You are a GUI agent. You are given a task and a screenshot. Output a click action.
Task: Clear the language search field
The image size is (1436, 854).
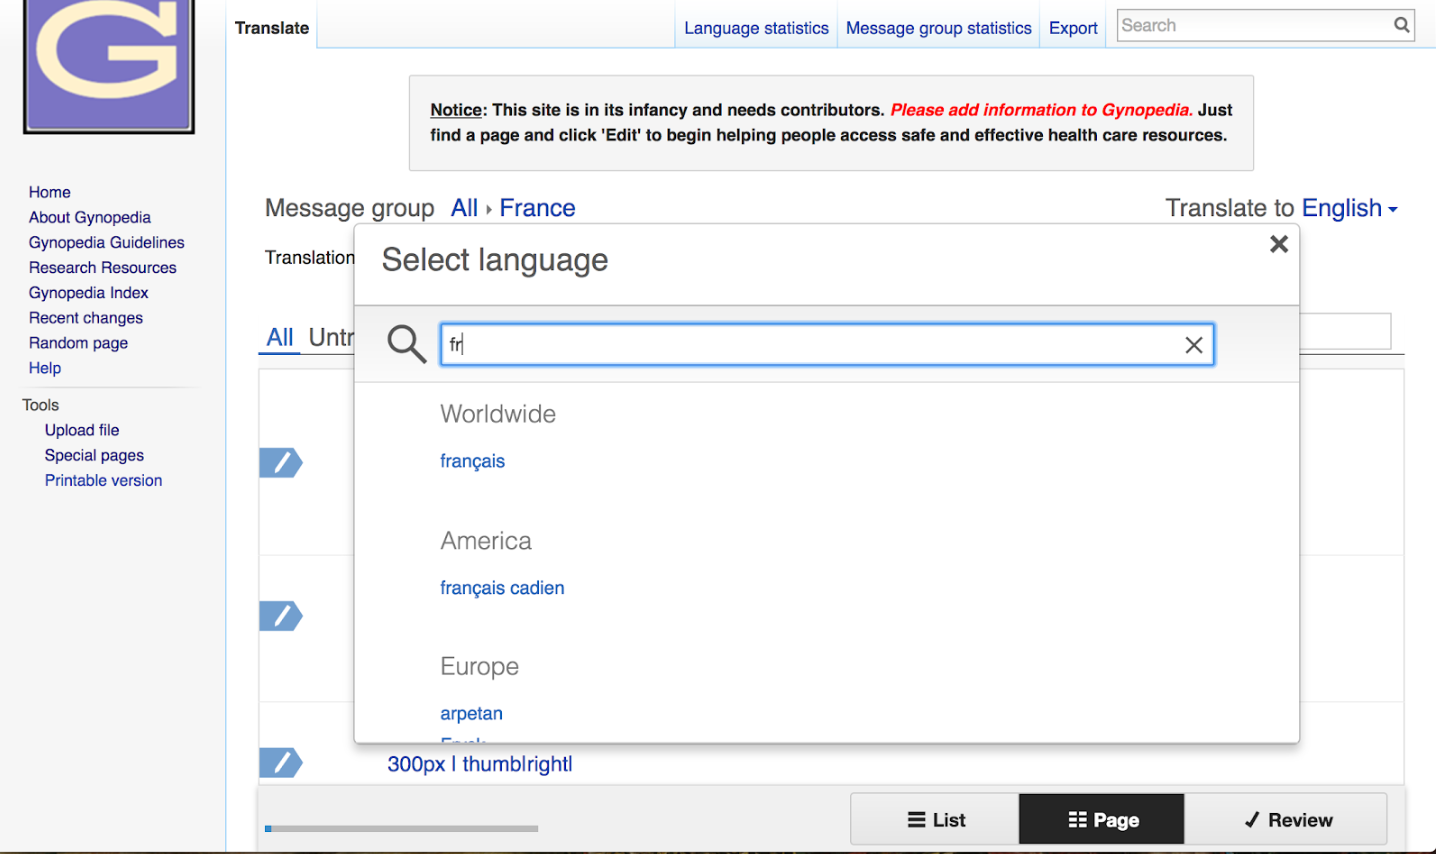click(x=1193, y=345)
